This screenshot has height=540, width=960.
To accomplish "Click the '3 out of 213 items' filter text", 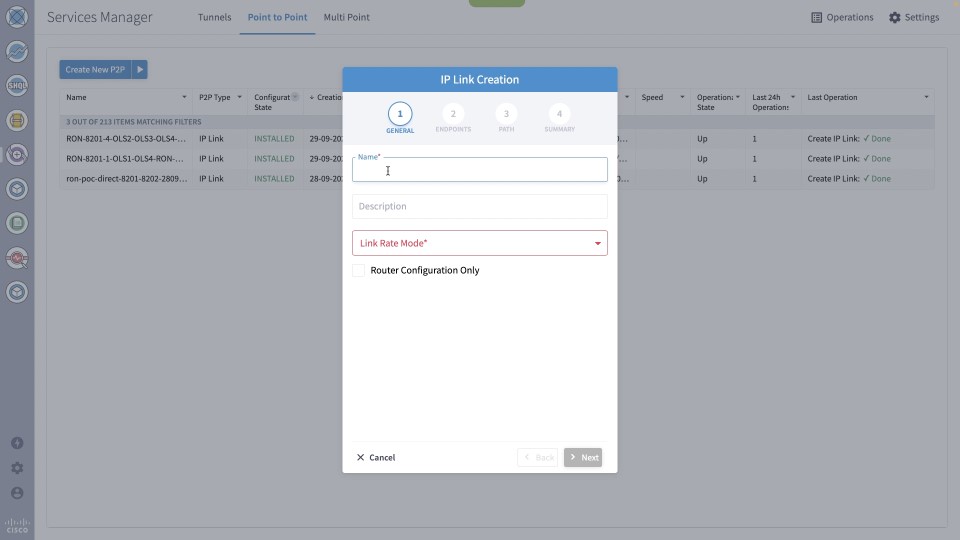I will [133, 122].
